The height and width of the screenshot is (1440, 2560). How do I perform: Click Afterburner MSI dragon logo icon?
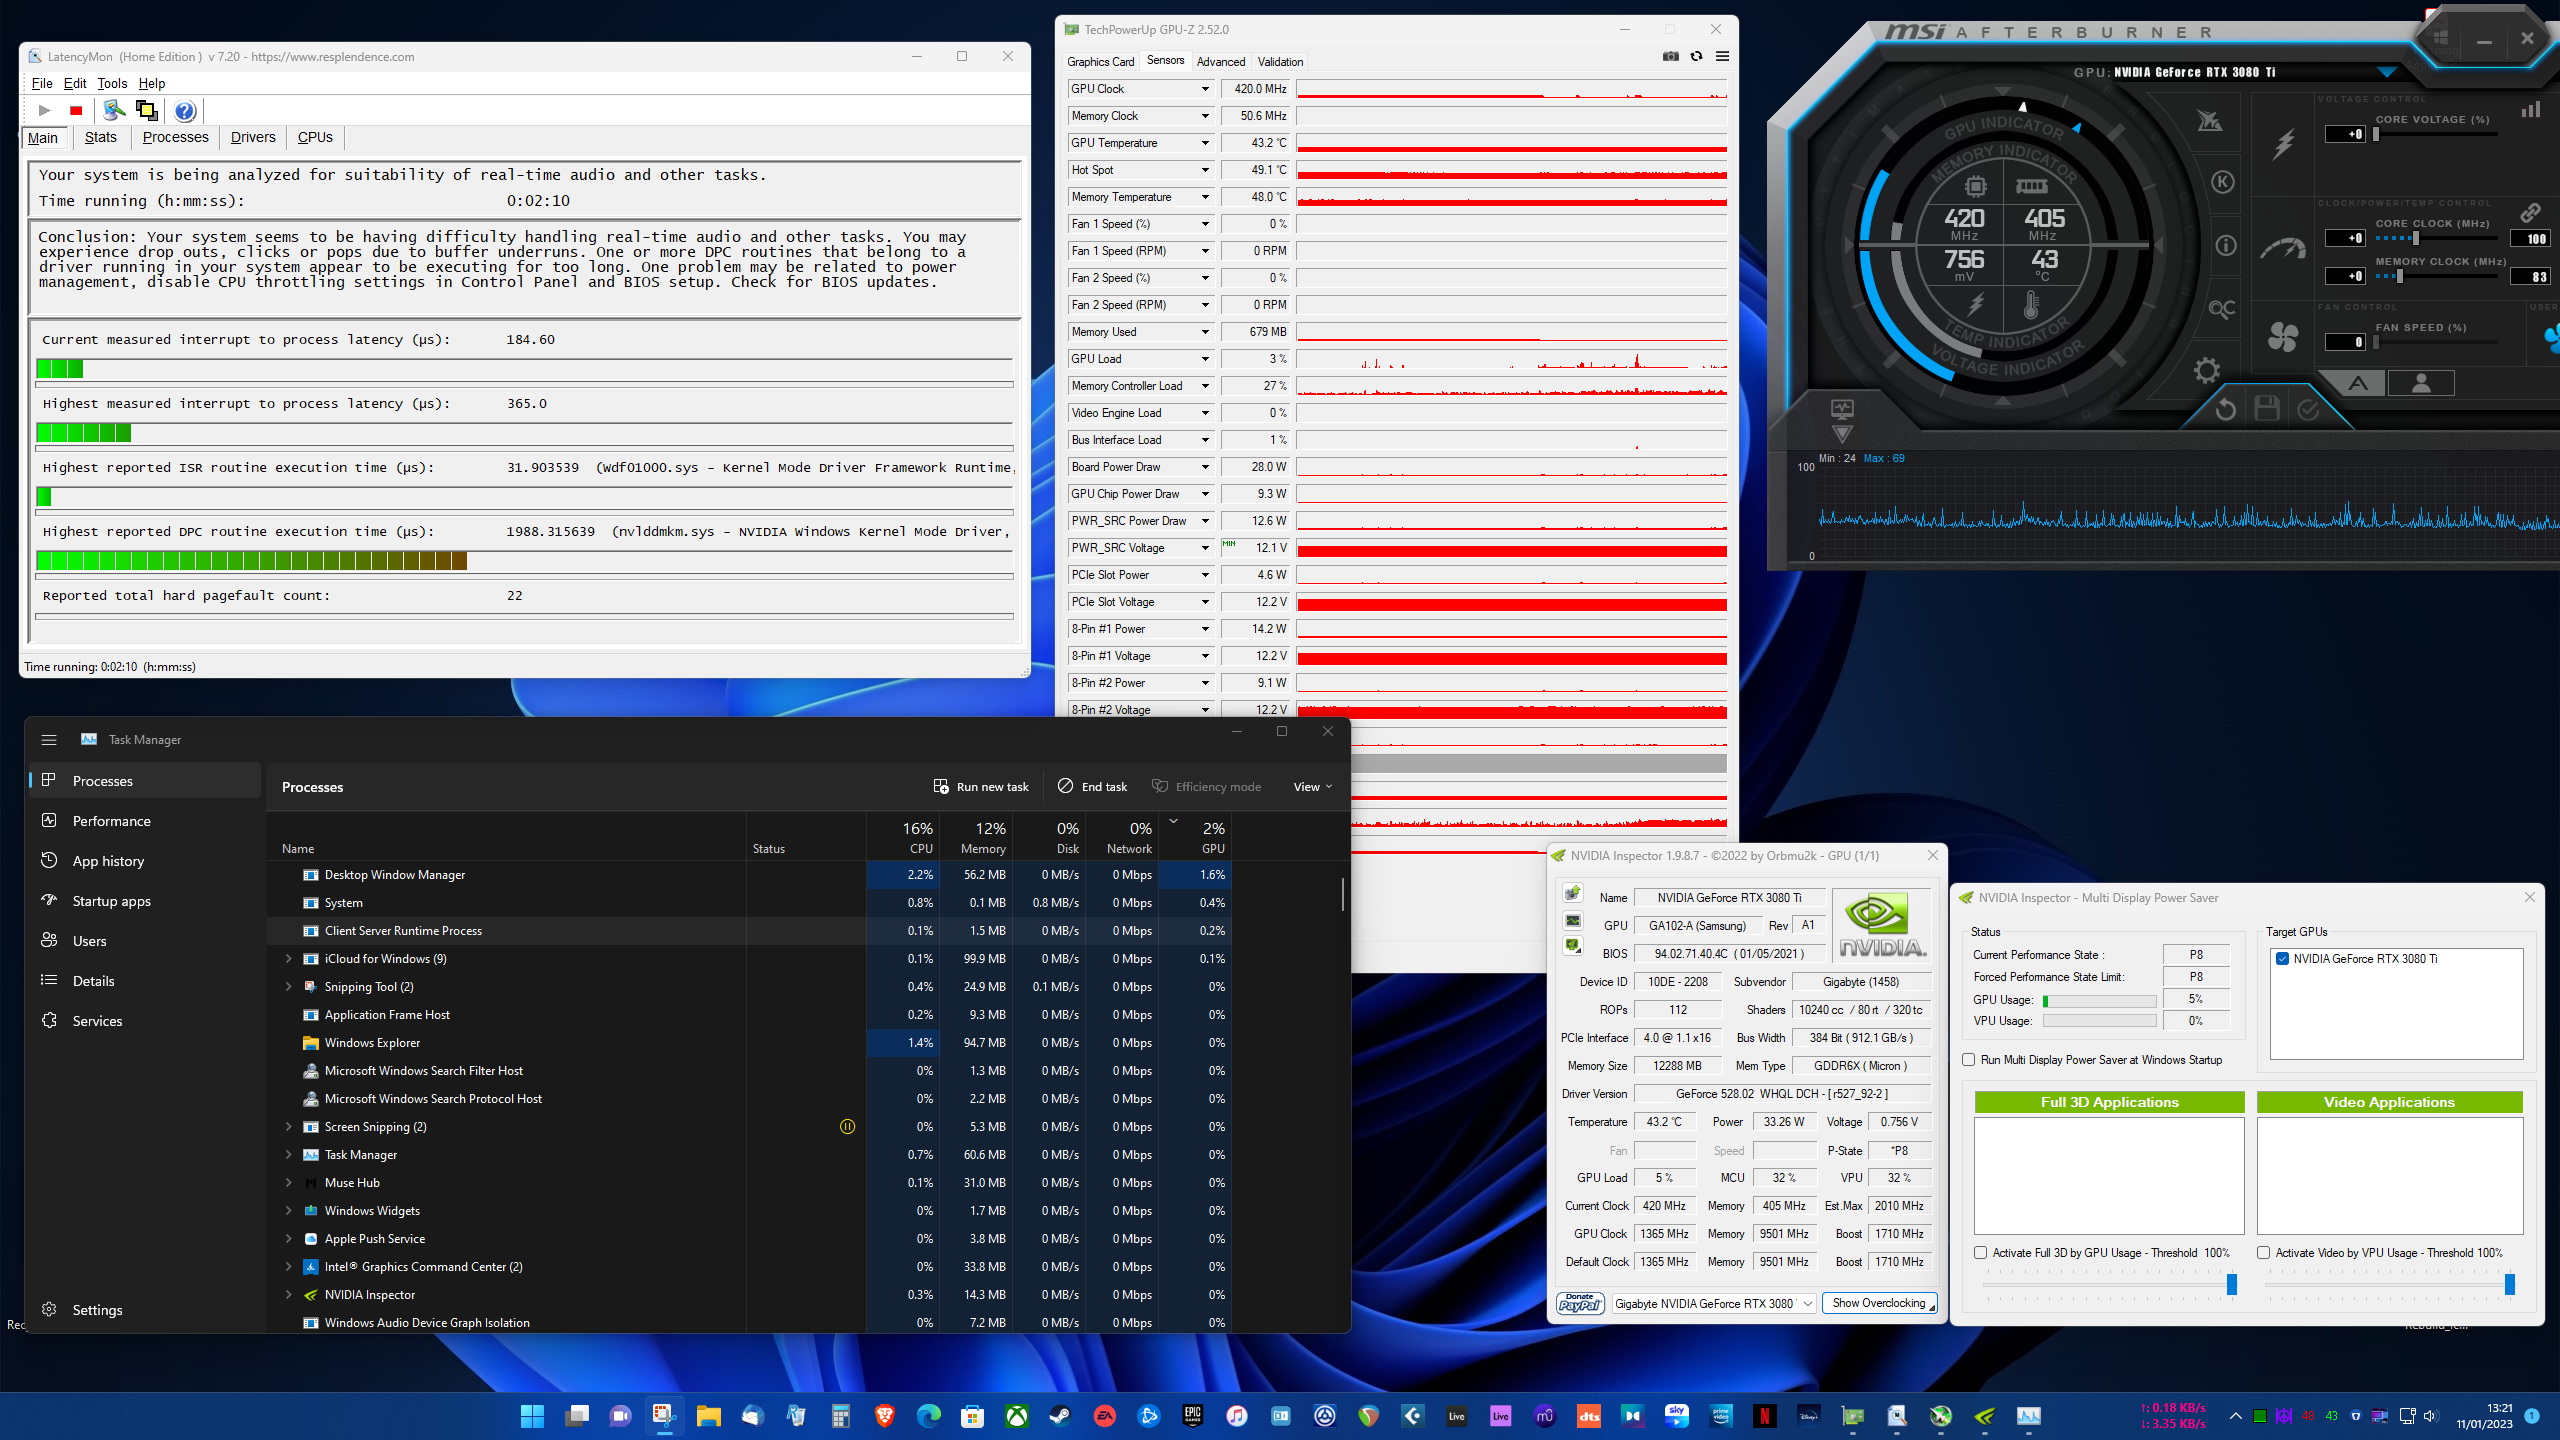pos(2209,121)
